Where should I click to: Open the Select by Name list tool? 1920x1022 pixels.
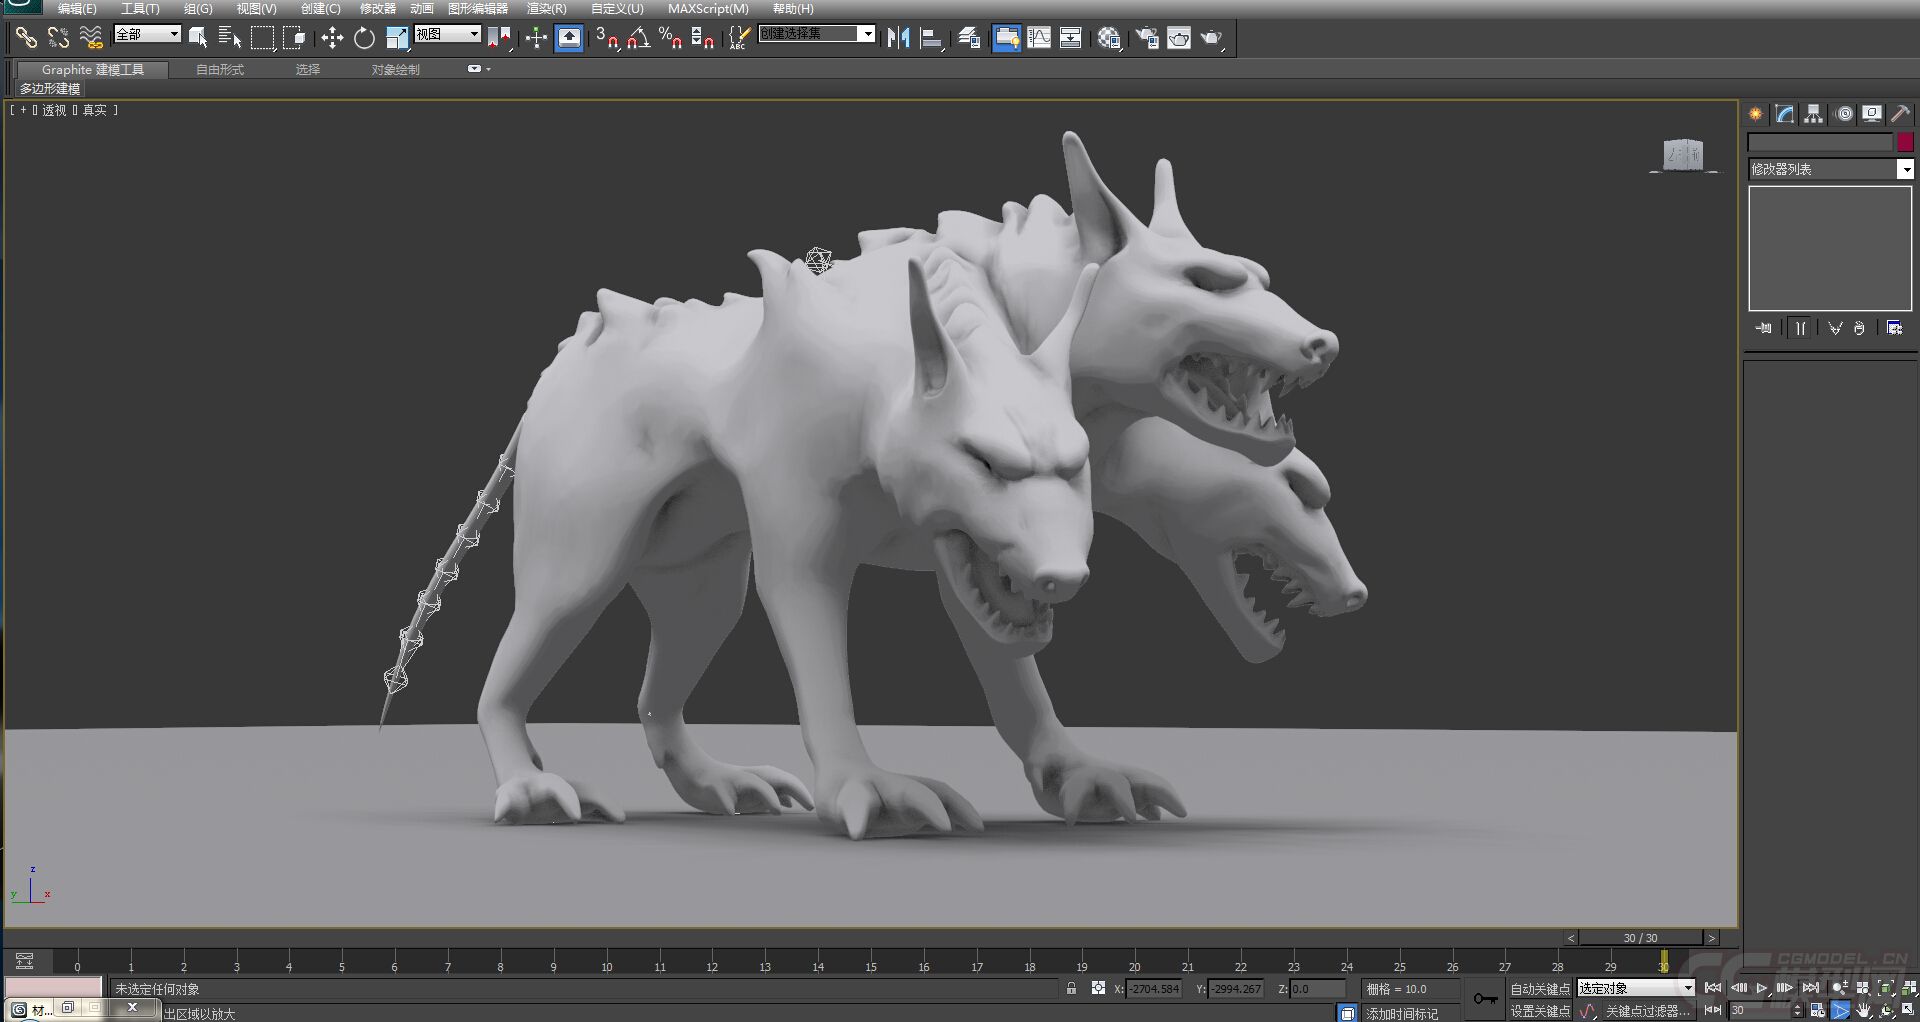point(230,38)
